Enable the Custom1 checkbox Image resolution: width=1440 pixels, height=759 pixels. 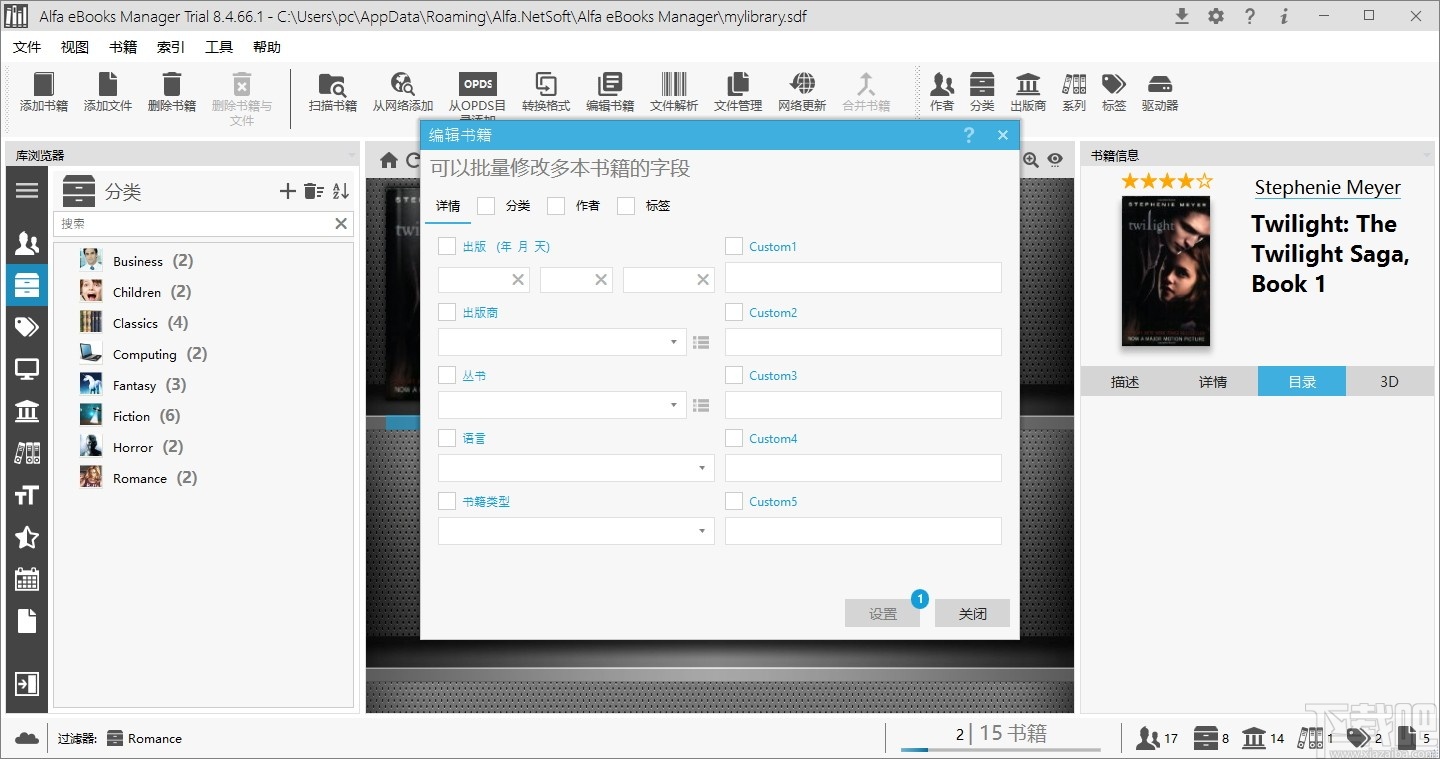pos(732,246)
